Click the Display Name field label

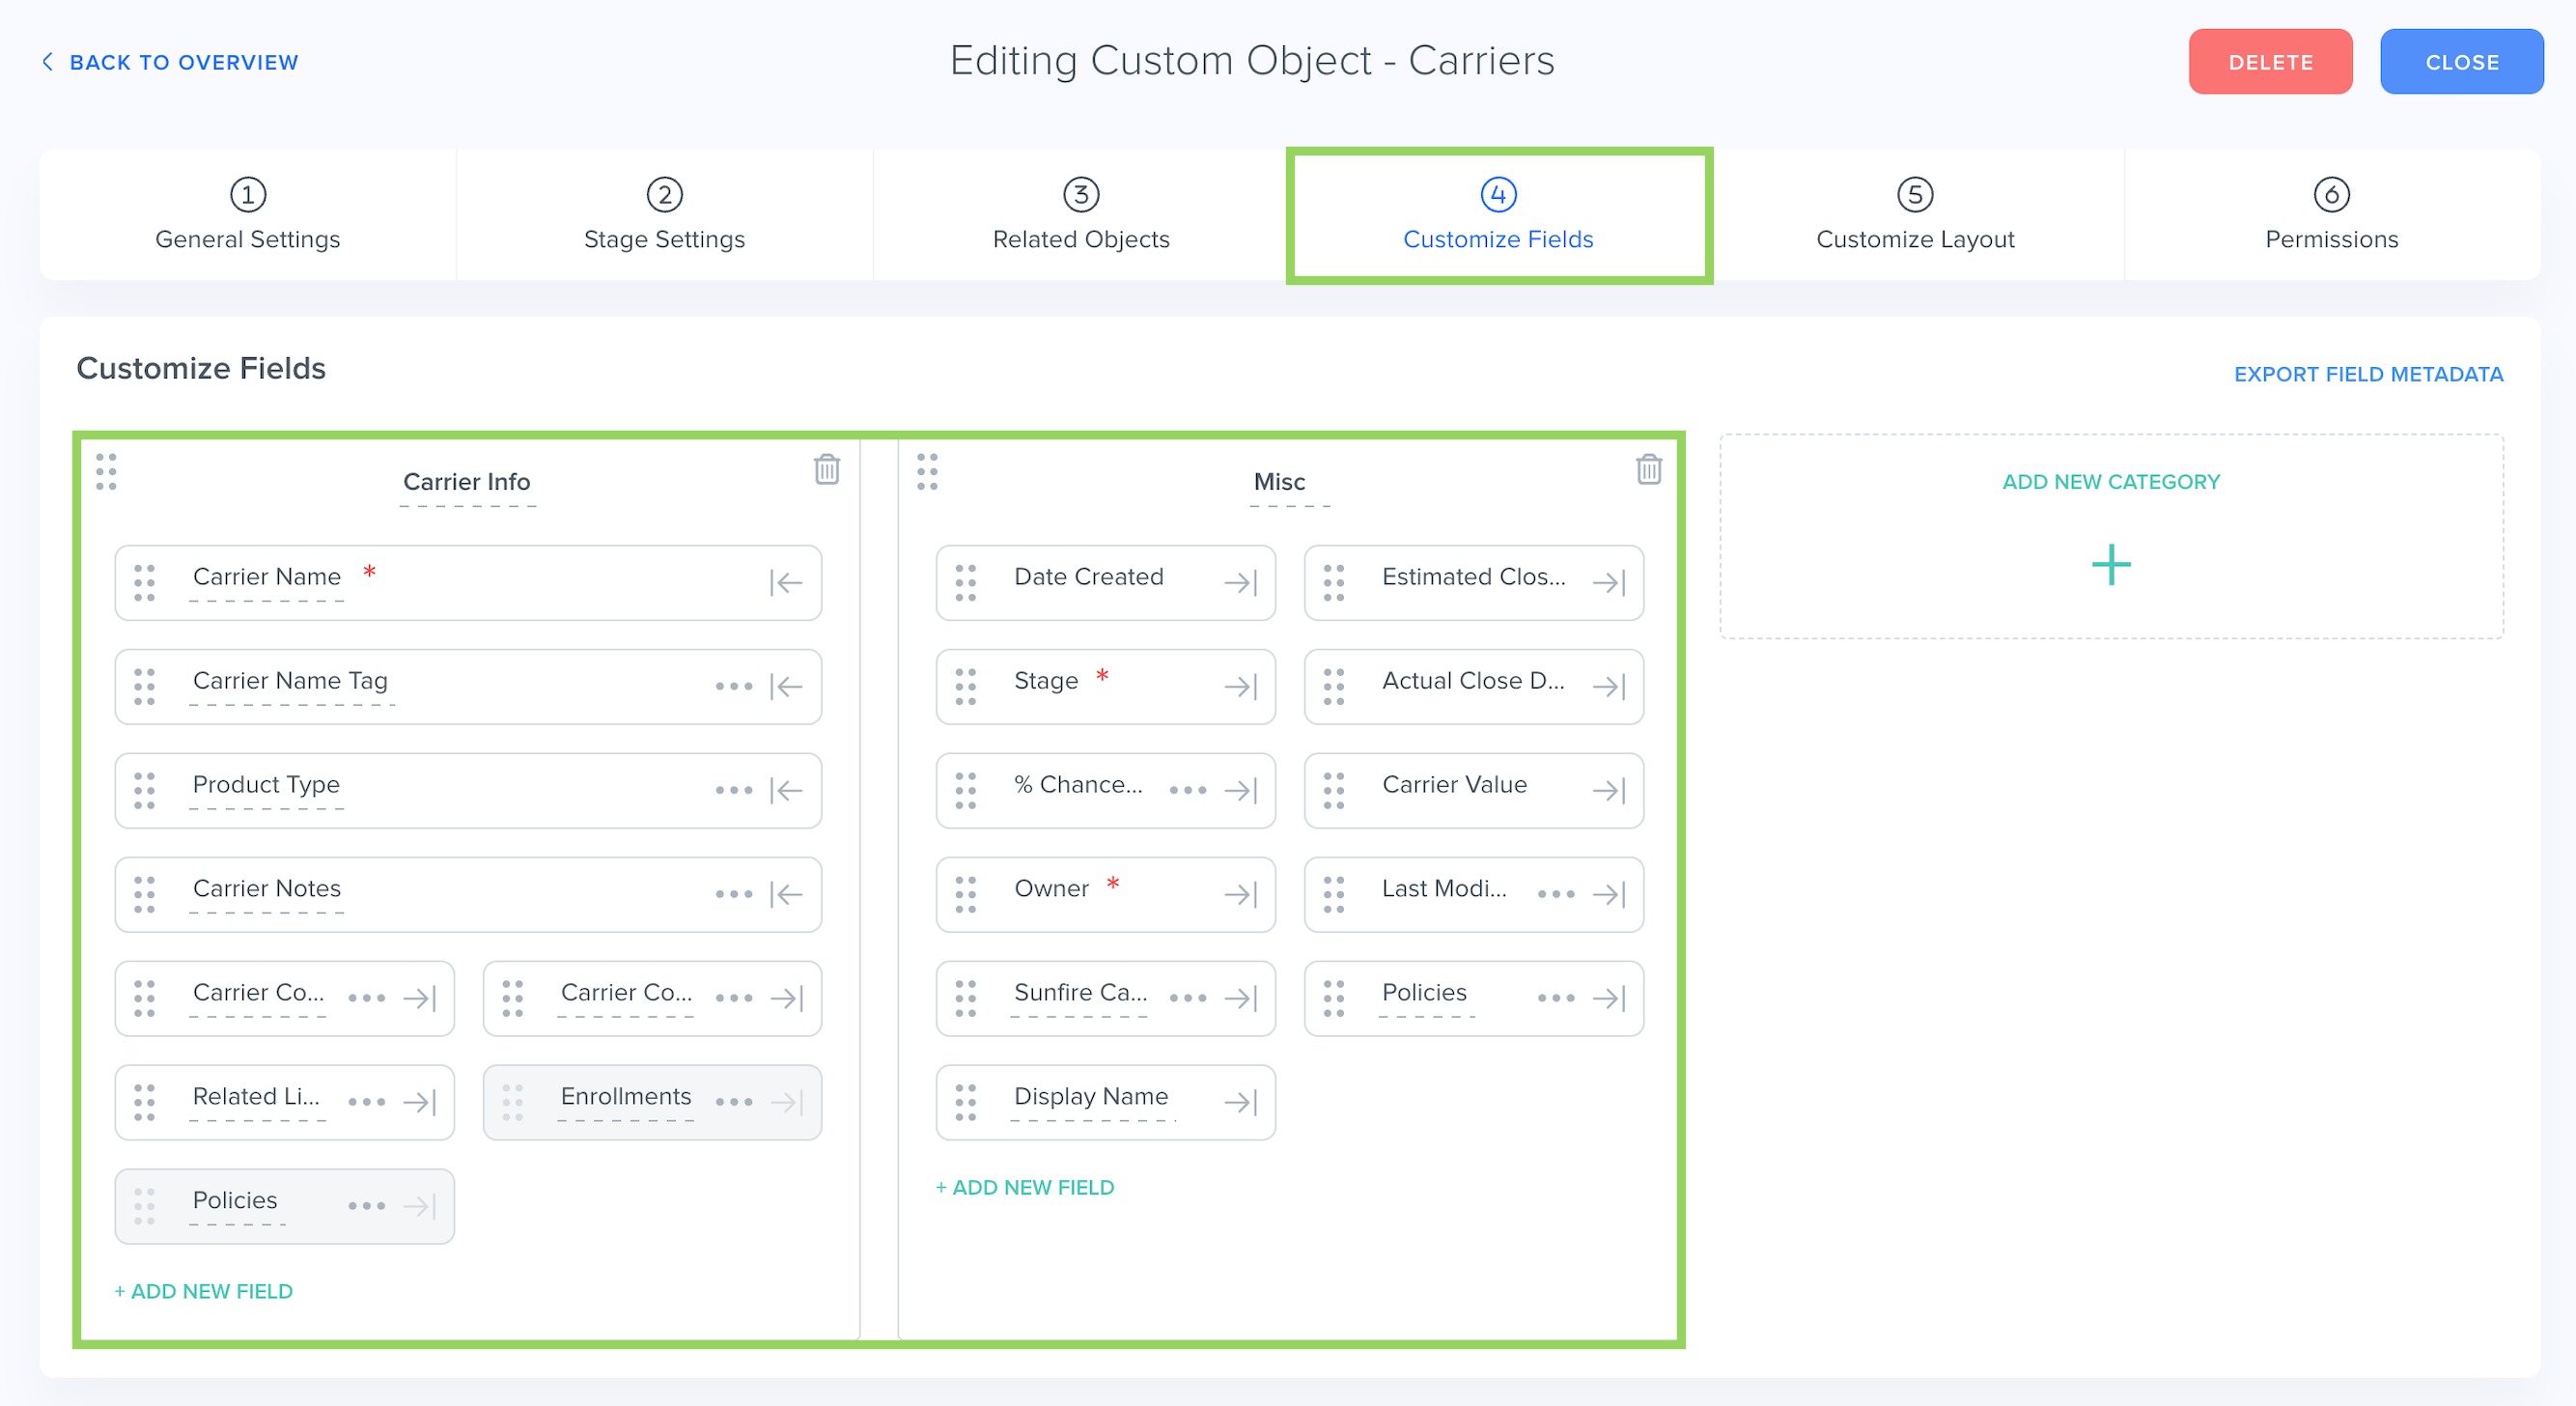(x=1090, y=1096)
